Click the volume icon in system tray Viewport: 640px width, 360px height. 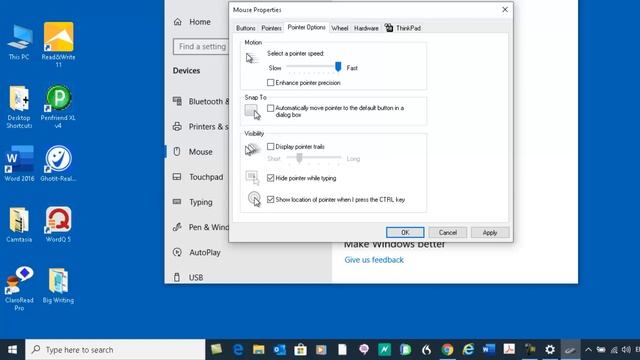coord(626,350)
